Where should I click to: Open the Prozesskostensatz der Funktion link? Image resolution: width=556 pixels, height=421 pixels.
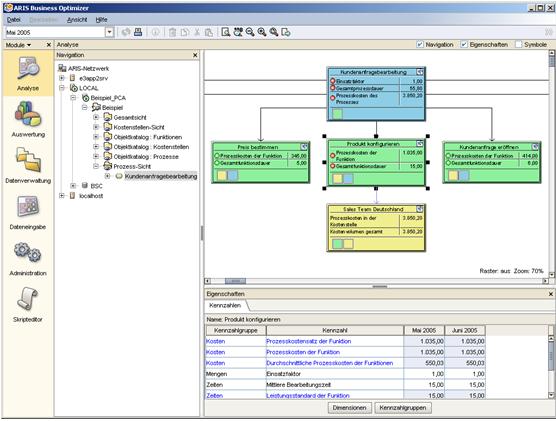[x=308, y=341]
